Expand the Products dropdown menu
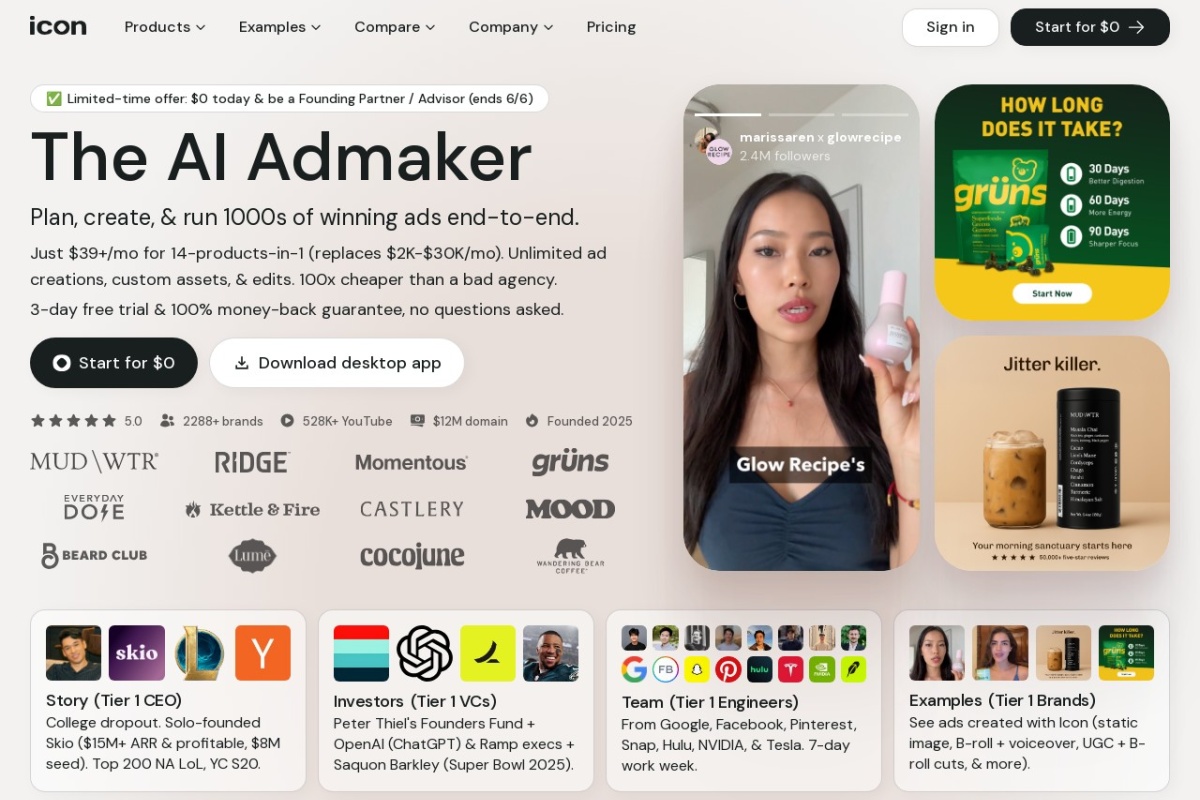1200x800 pixels. (x=165, y=27)
